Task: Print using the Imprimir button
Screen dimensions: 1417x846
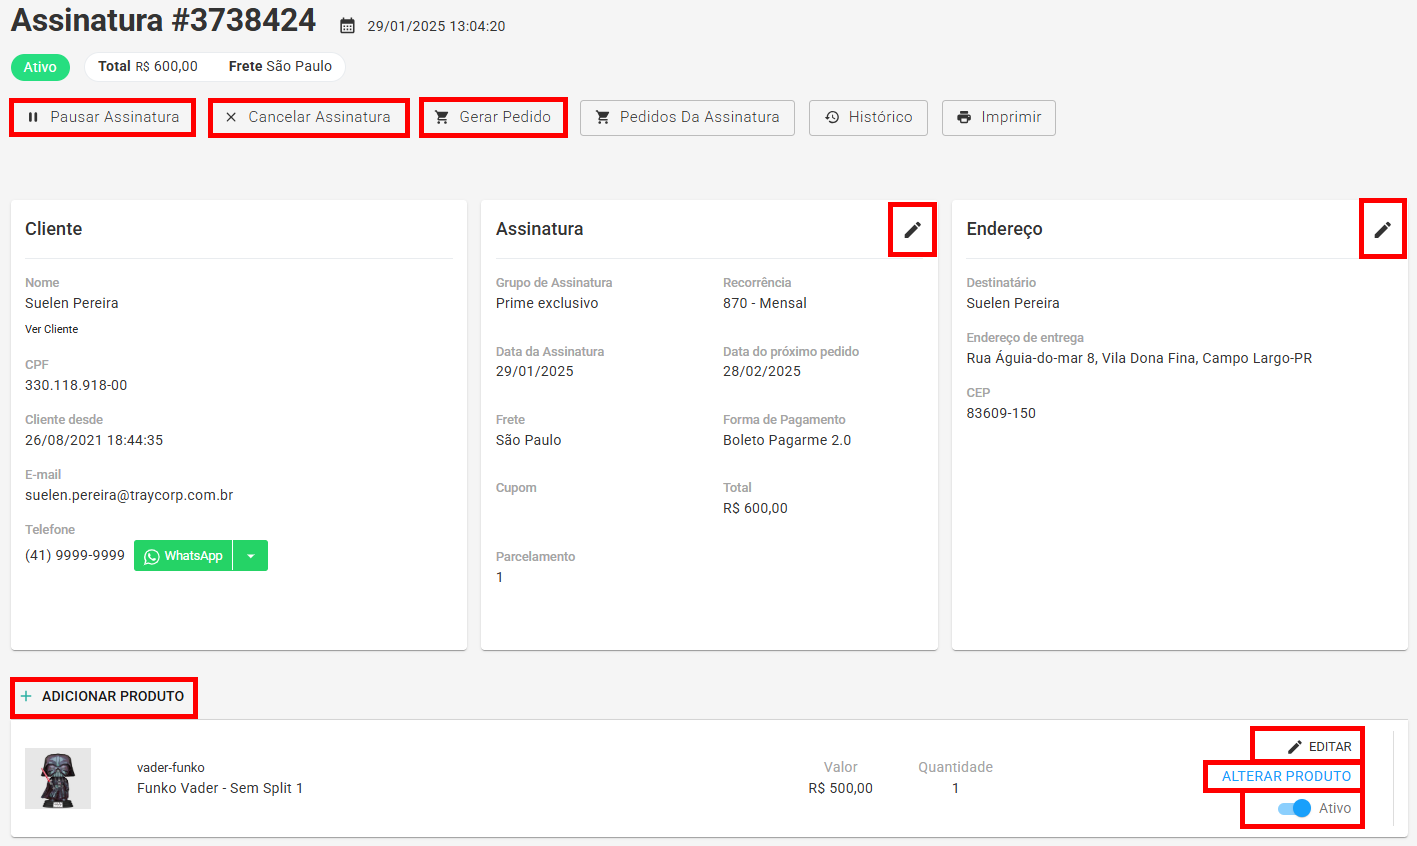Action: coord(998,117)
